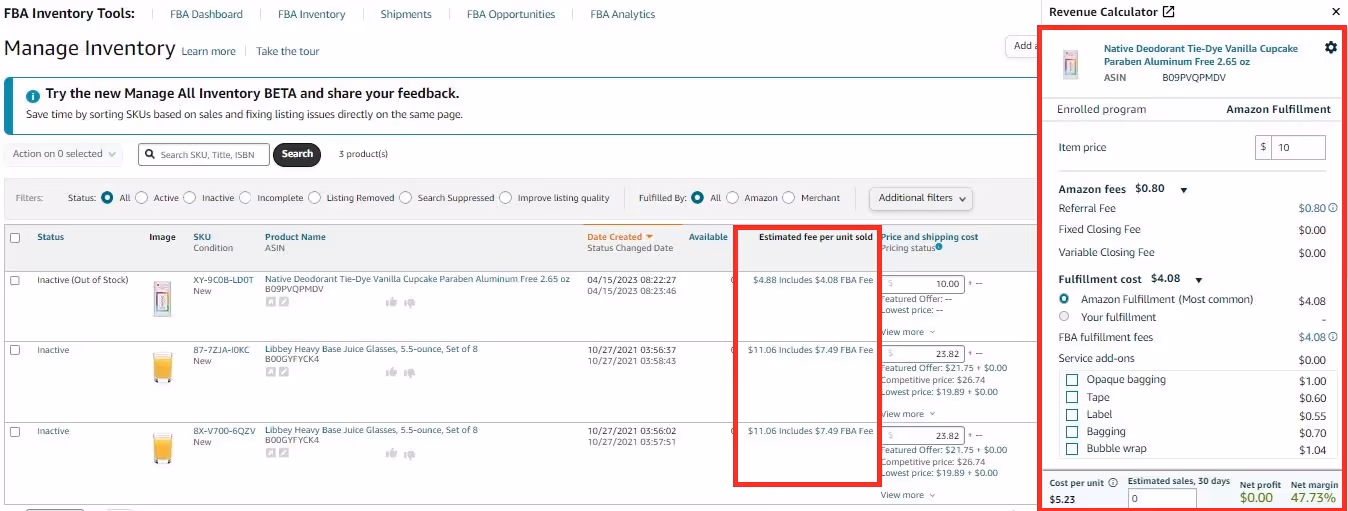Open FBA Dashboard tab

click(x=204, y=14)
